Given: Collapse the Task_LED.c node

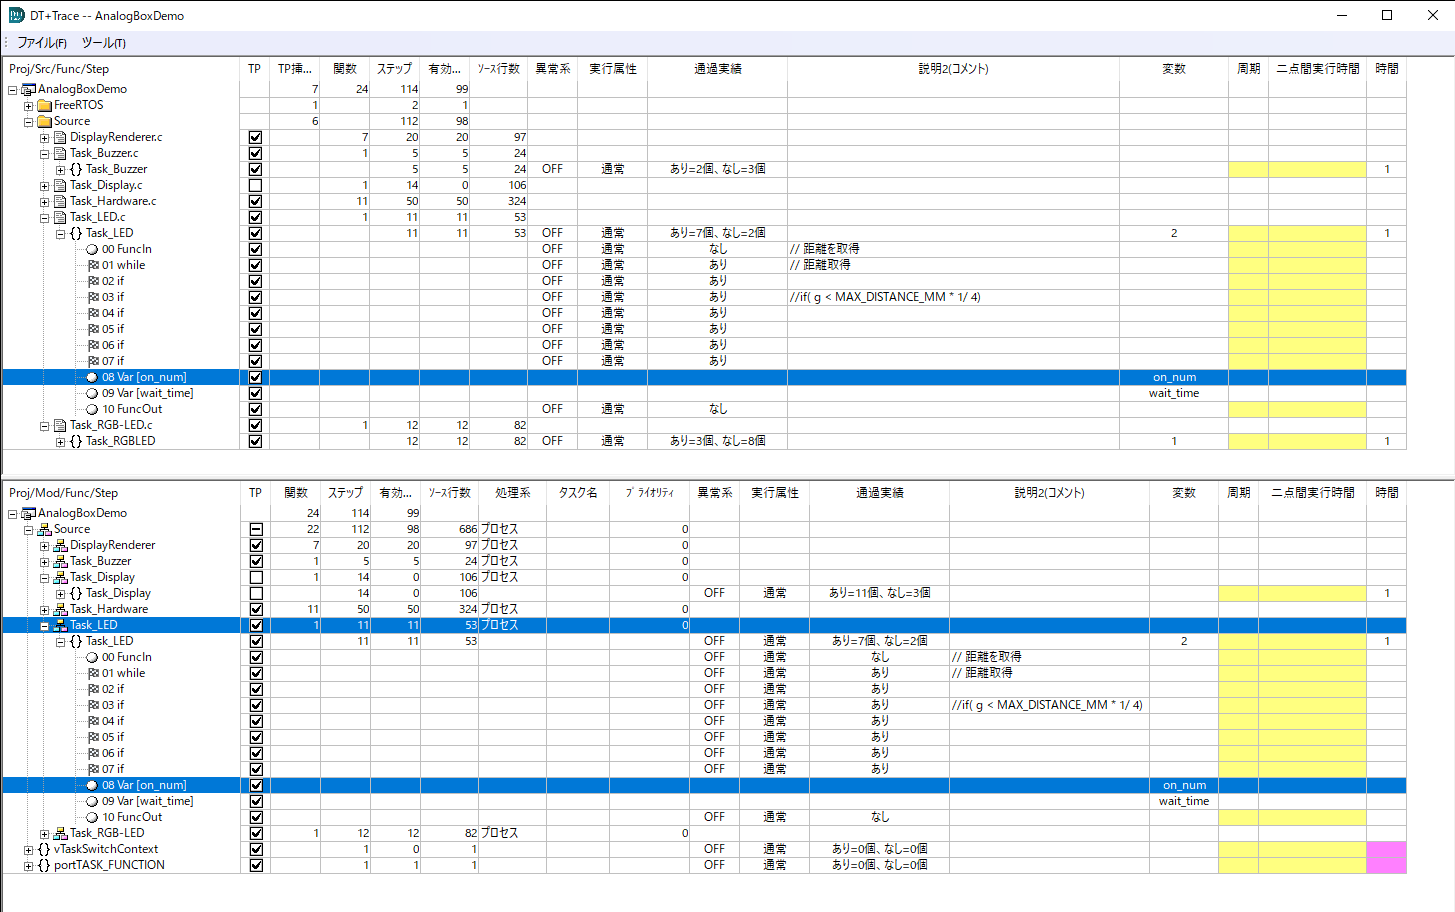Looking at the screenshot, I should [44, 217].
